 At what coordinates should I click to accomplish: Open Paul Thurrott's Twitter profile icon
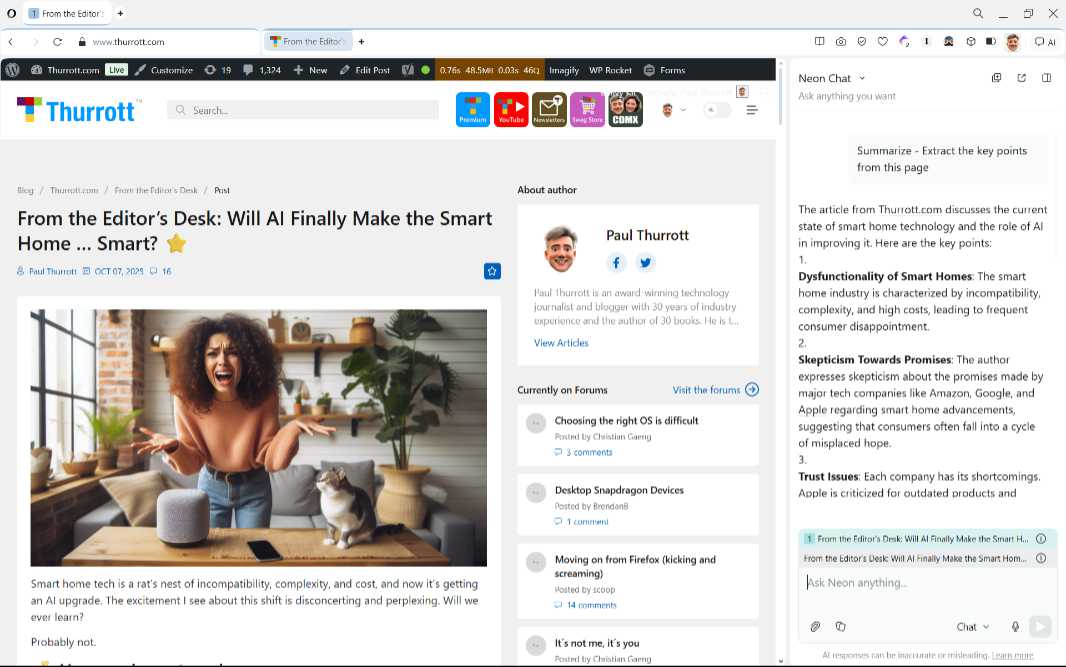tap(645, 262)
